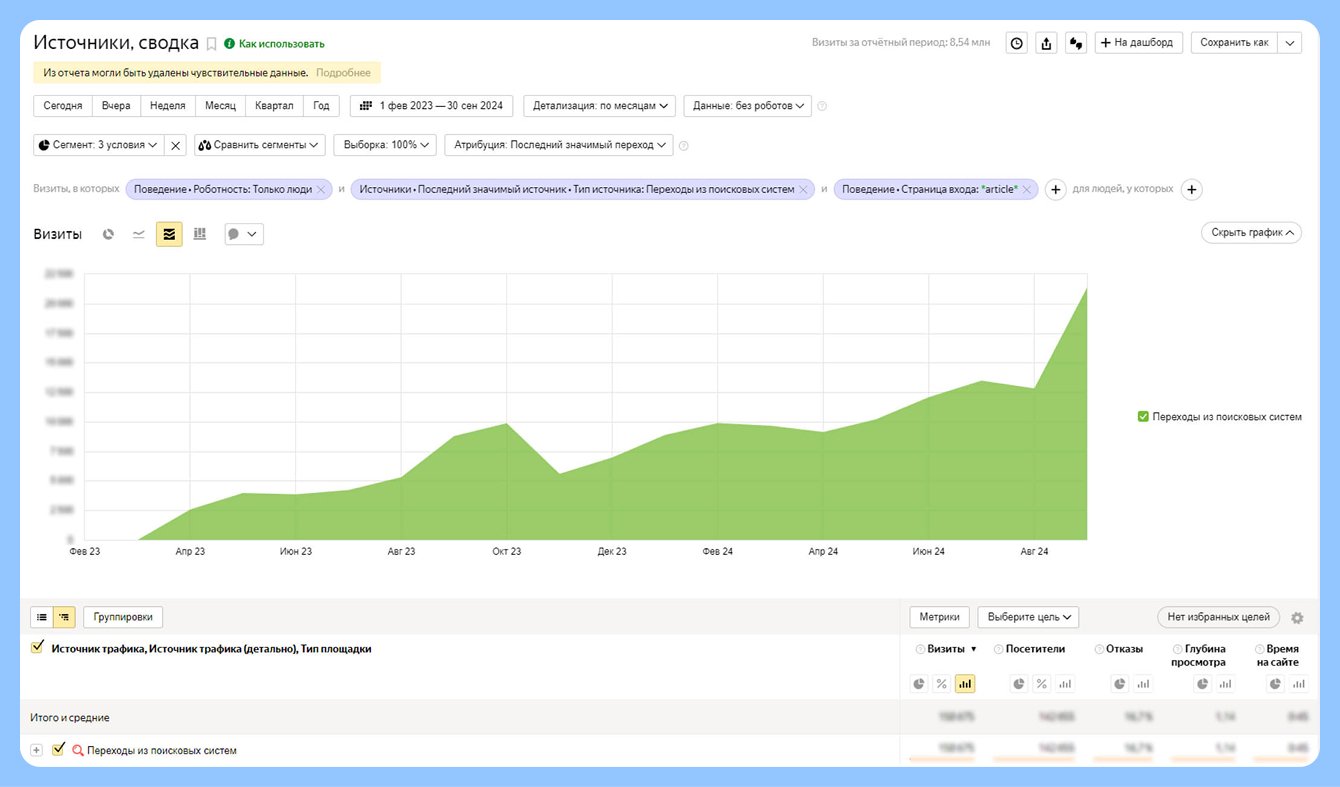Open table settings gear icon
The height and width of the screenshot is (787, 1340).
[x=1297, y=618]
